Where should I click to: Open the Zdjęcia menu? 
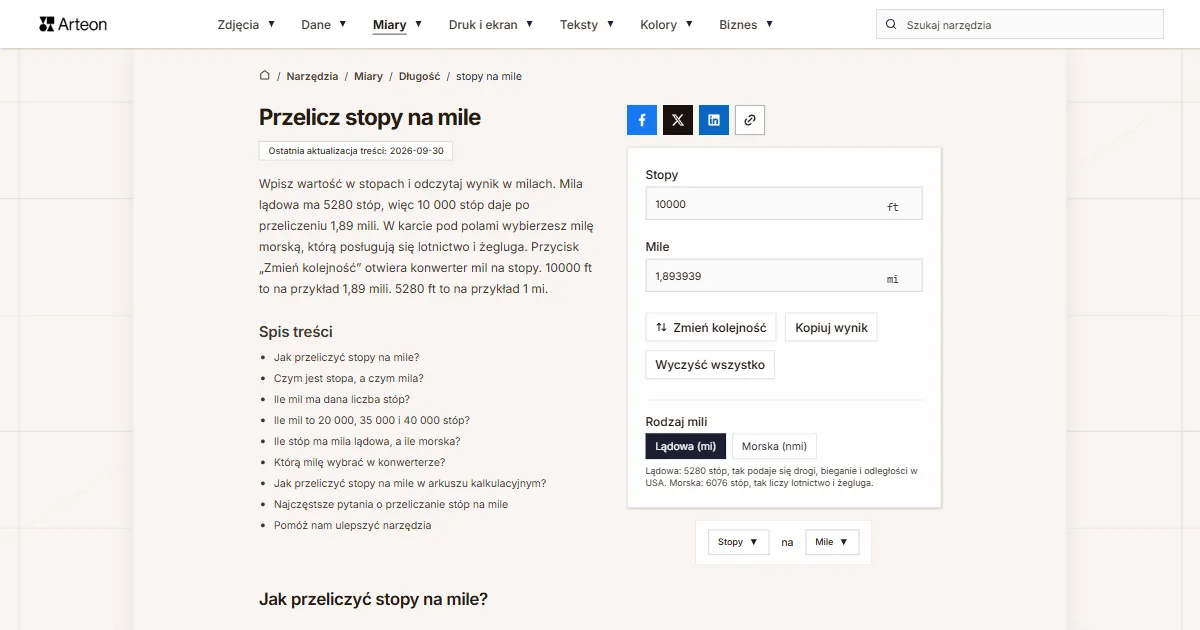click(x=246, y=25)
